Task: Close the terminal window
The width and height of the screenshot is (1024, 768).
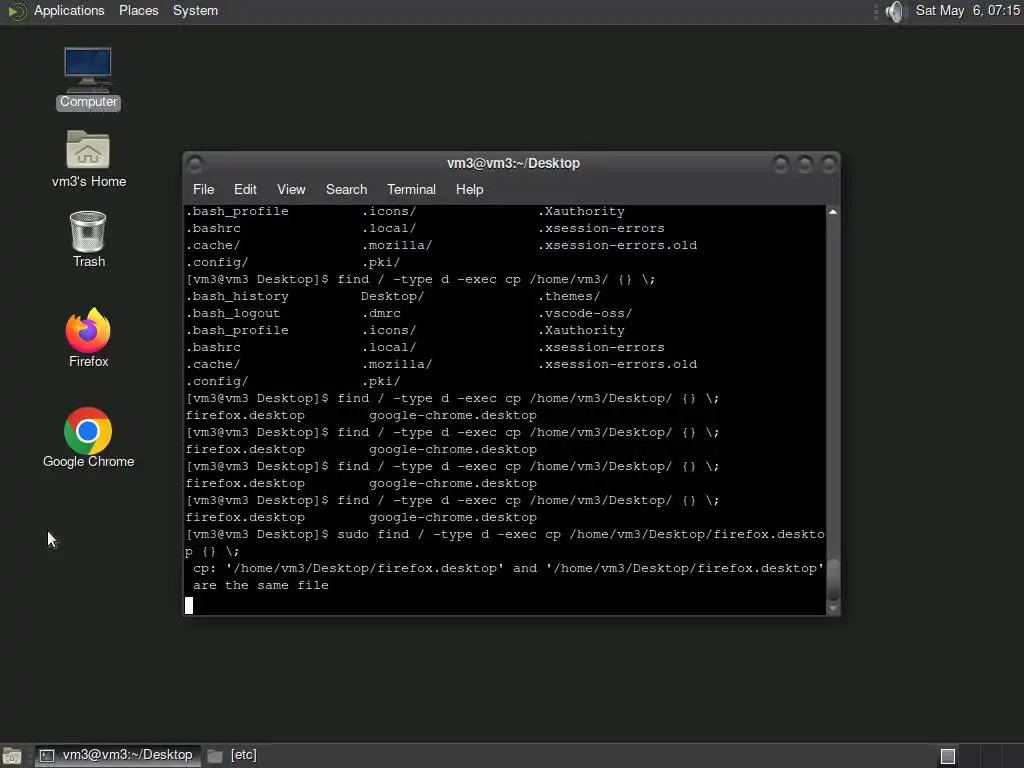Action: click(x=829, y=164)
